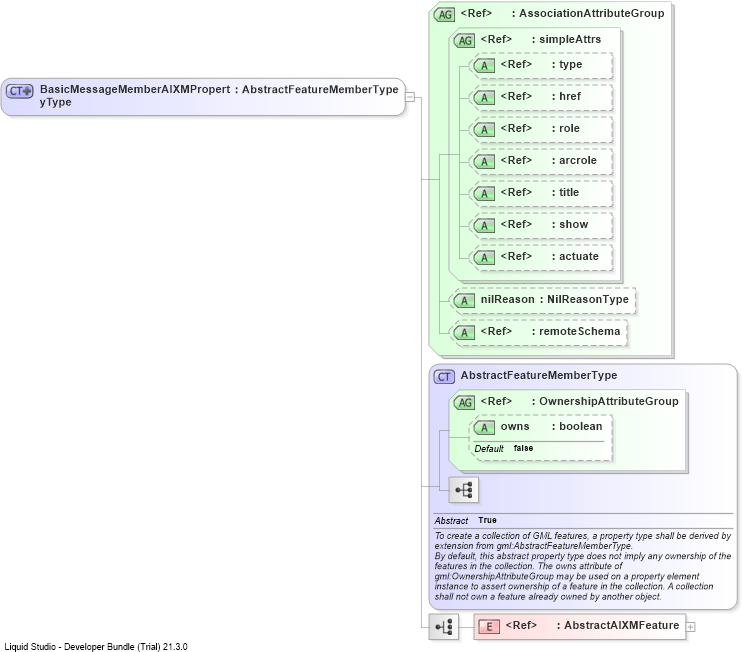742x652 pixels.
Task: Select the ': arcrole' attribute name
Action: coord(574,160)
